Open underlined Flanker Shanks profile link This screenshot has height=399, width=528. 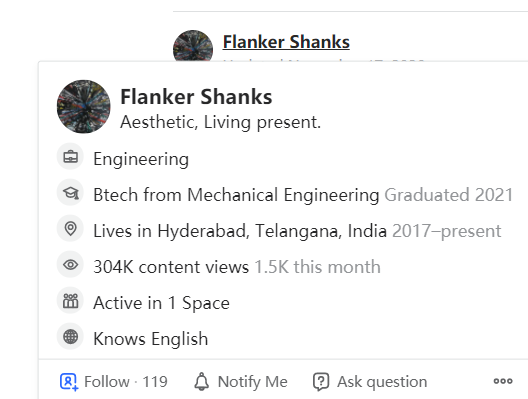tap(286, 42)
